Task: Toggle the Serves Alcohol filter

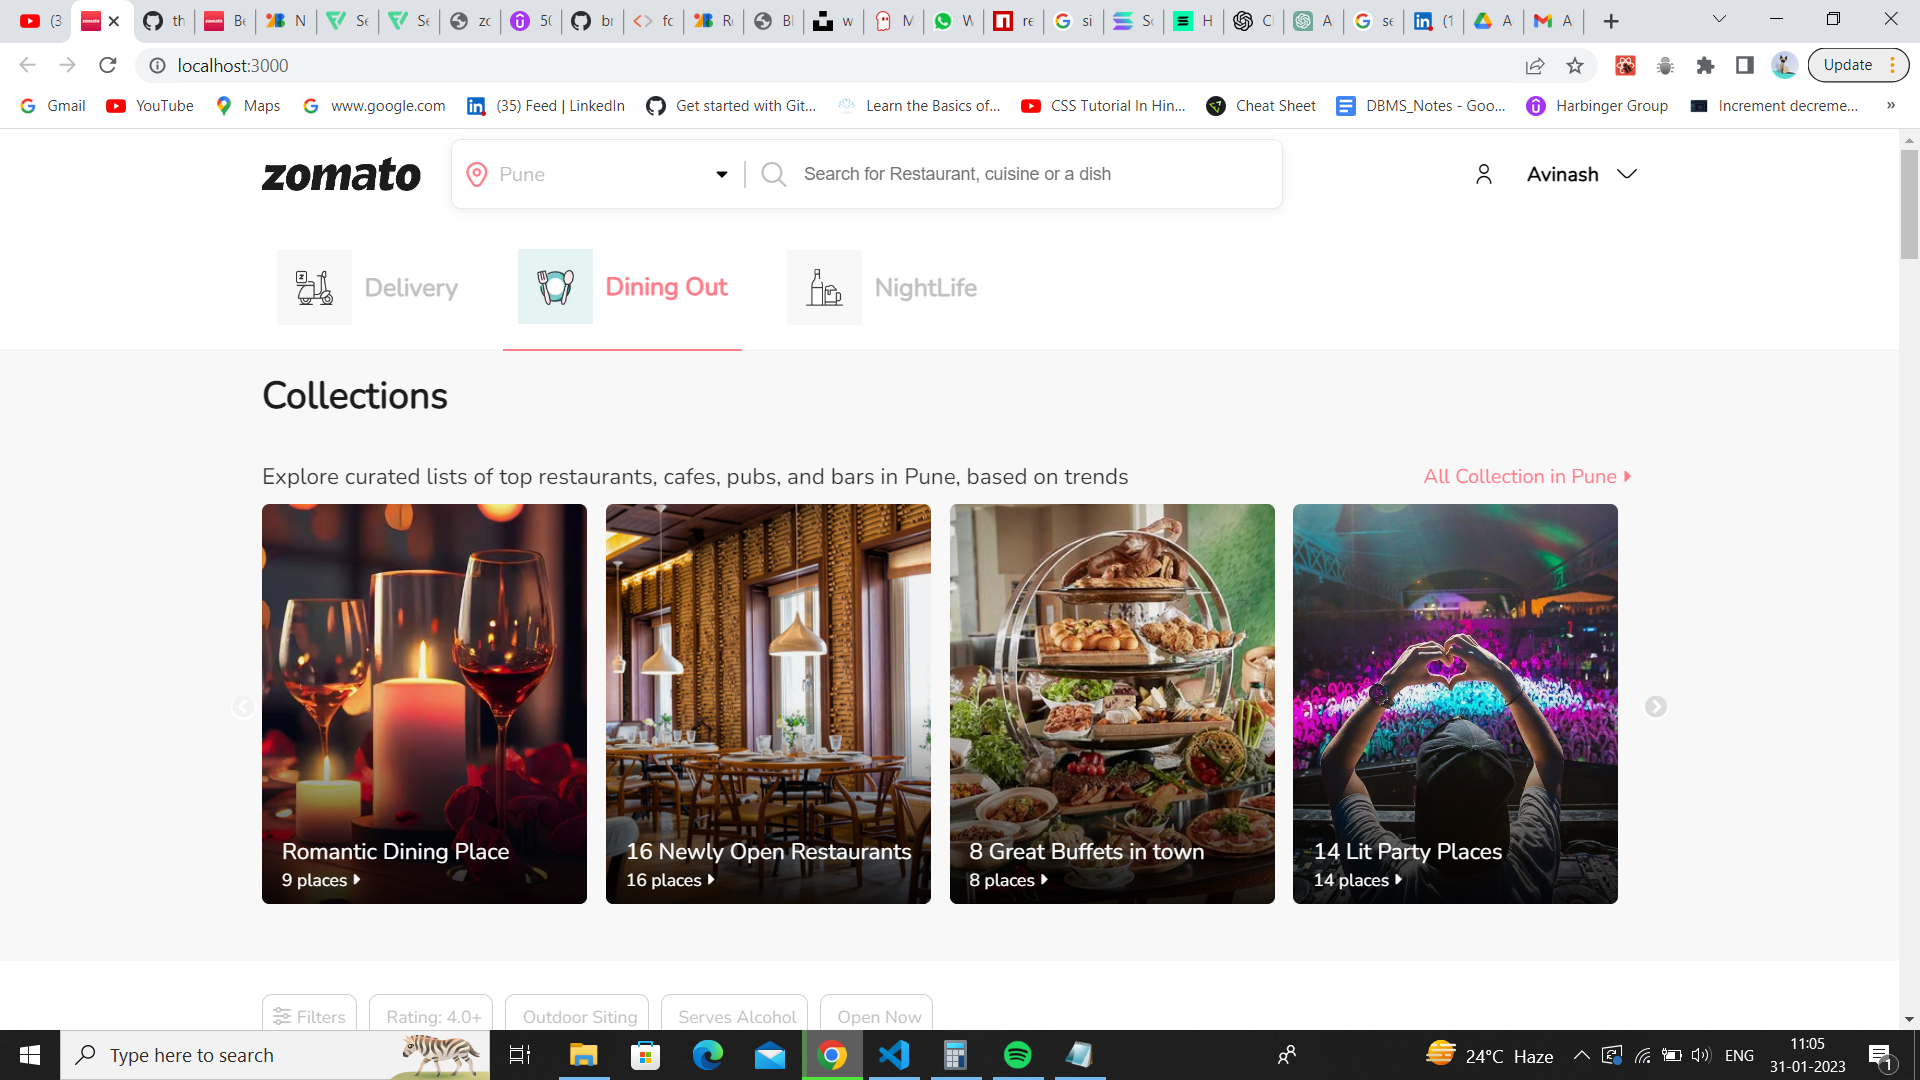Action: tap(734, 1016)
